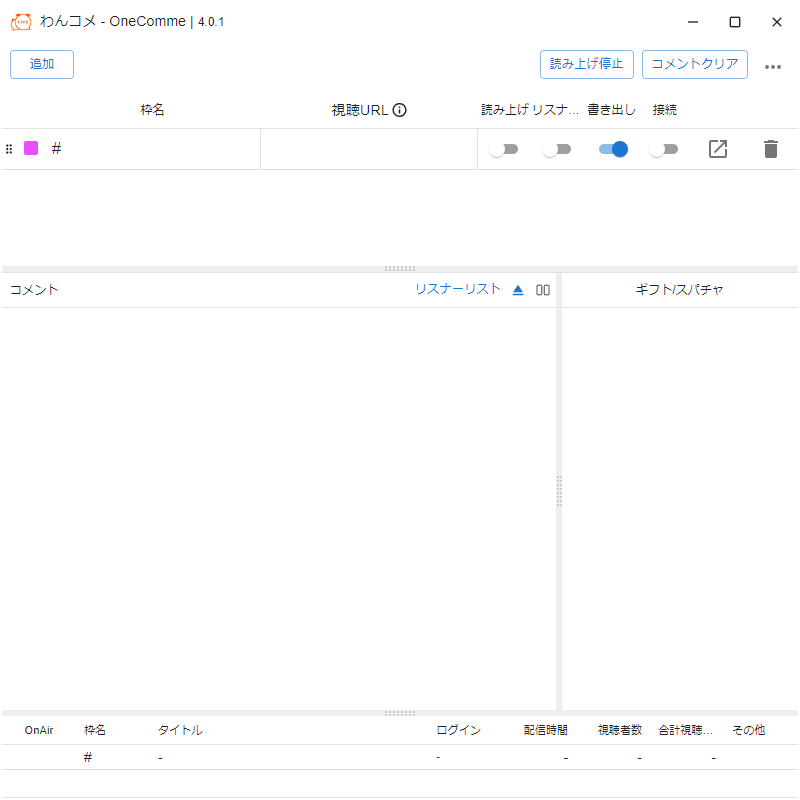
Task: Open the three-dot more options menu
Action: pyautogui.click(x=772, y=66)
